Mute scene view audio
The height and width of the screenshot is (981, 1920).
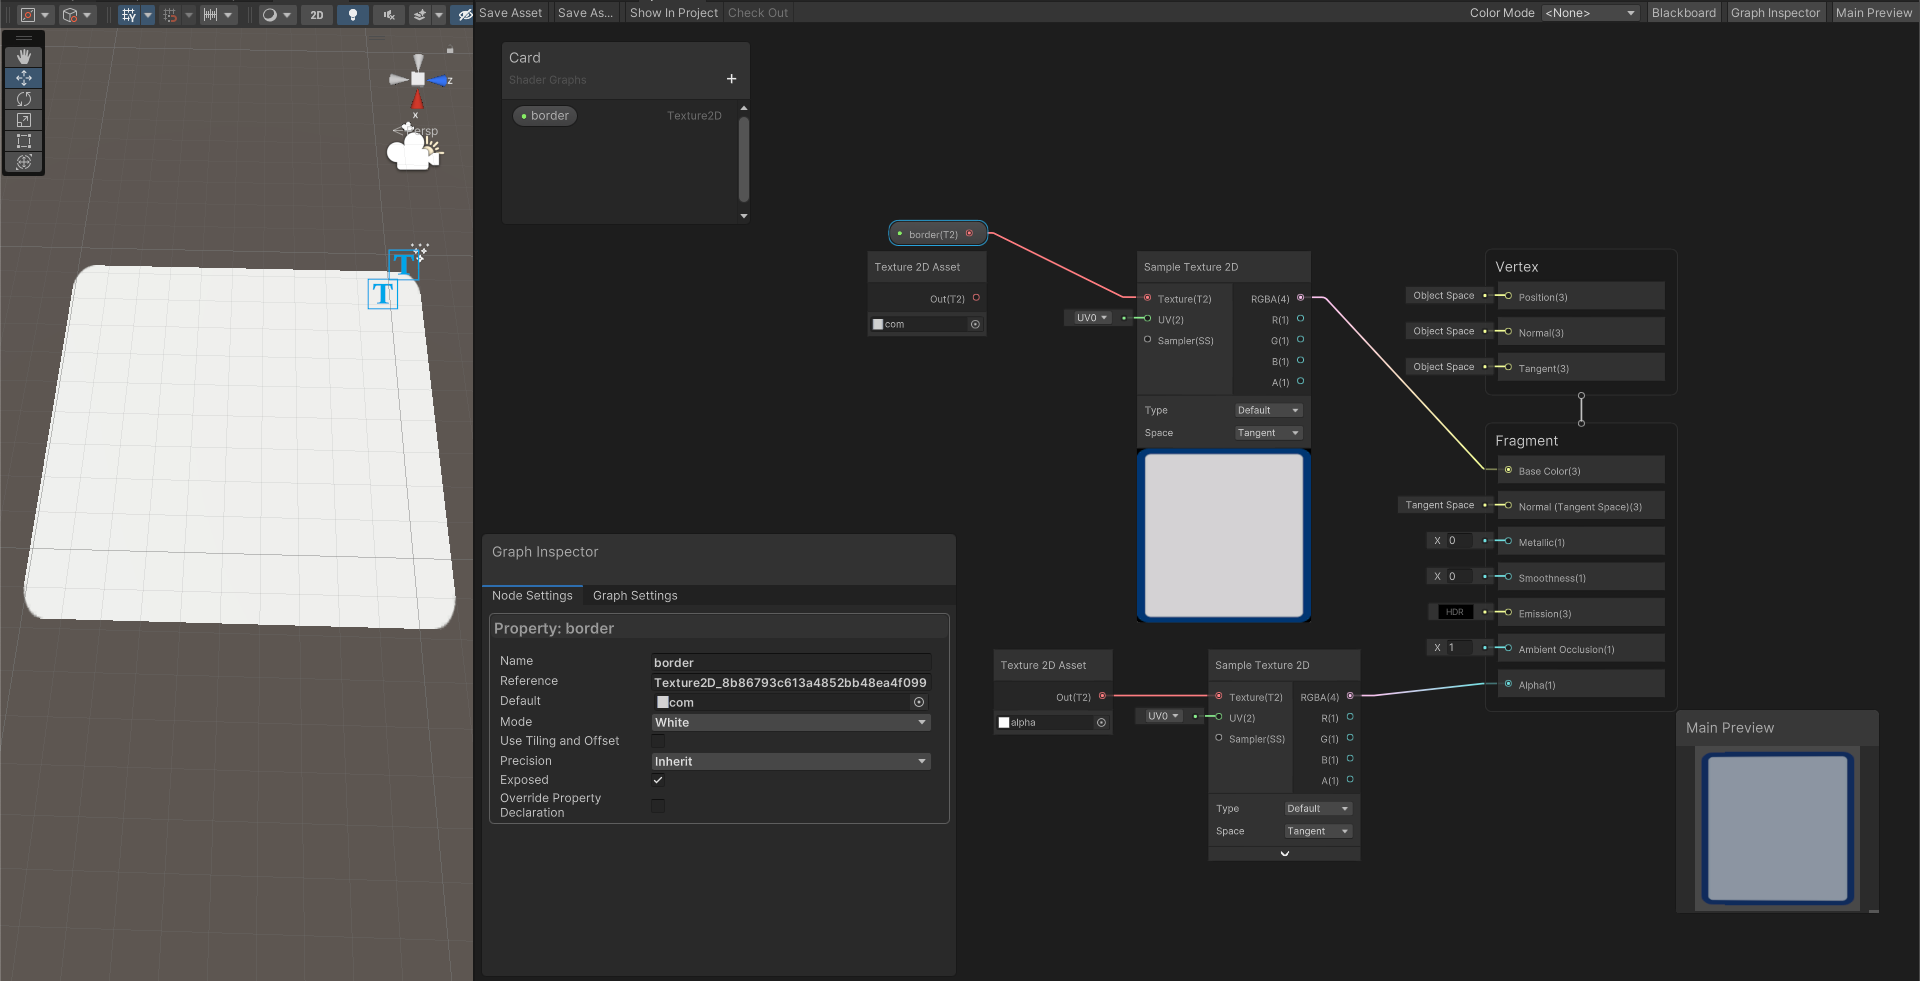(x=388, y=14)
